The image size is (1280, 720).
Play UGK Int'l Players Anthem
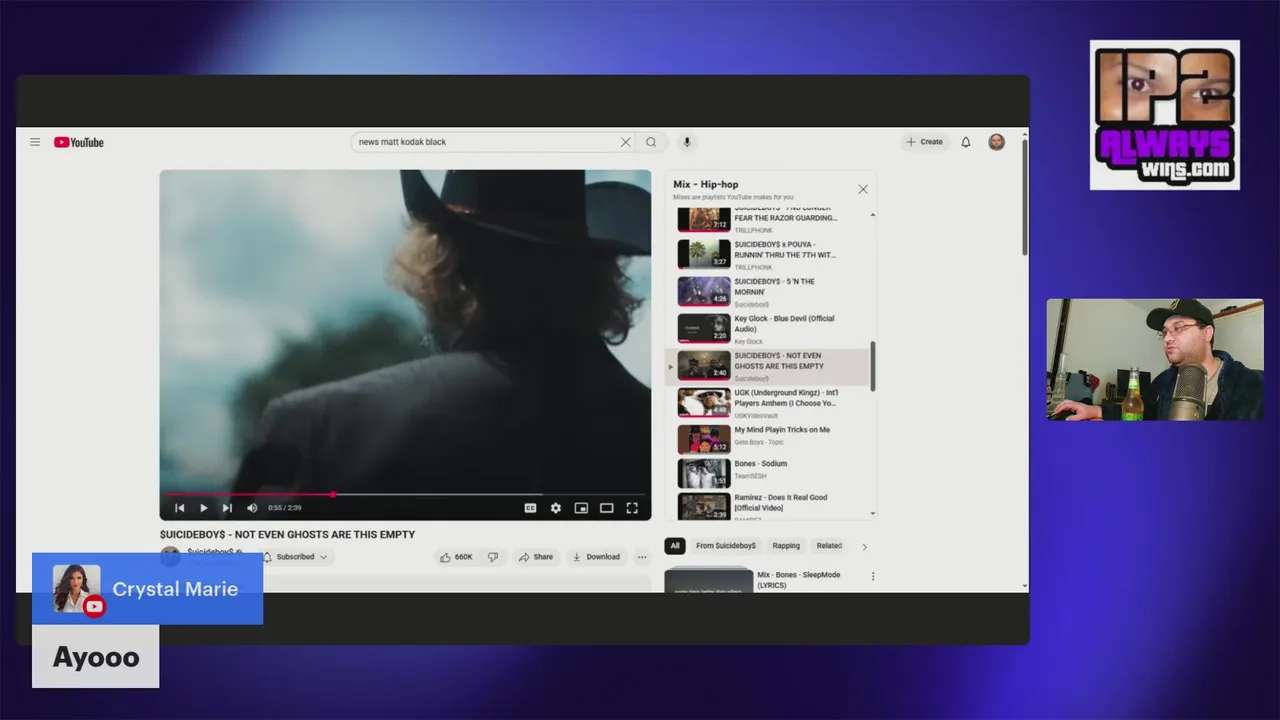(x=770, y=403)
